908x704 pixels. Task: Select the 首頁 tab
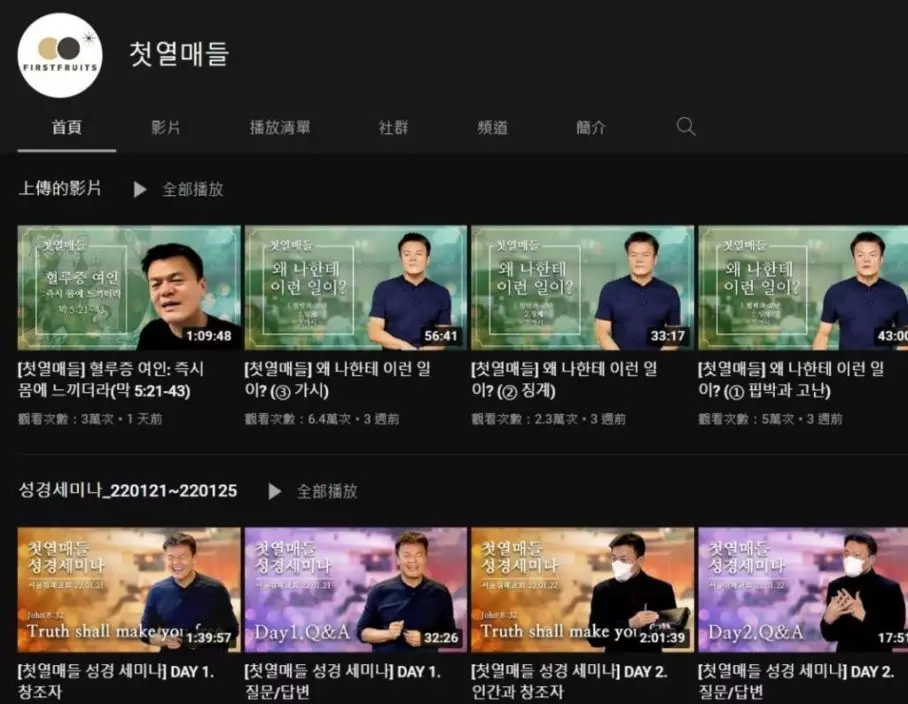(x=67, y=128)
